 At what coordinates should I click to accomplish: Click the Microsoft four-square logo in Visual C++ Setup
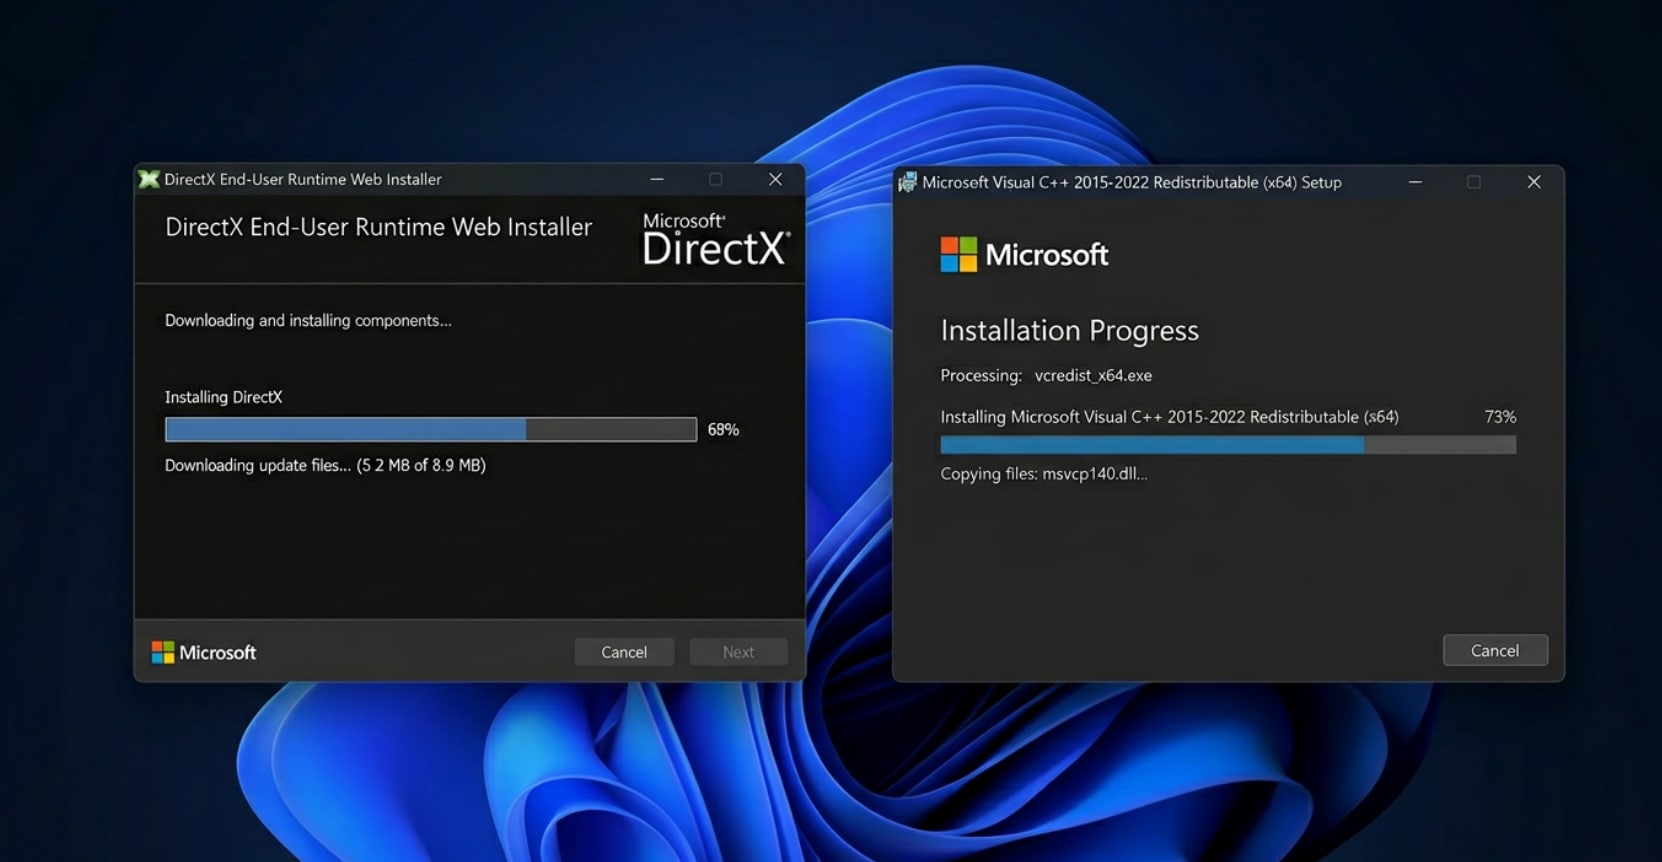(x=958, y=254)
